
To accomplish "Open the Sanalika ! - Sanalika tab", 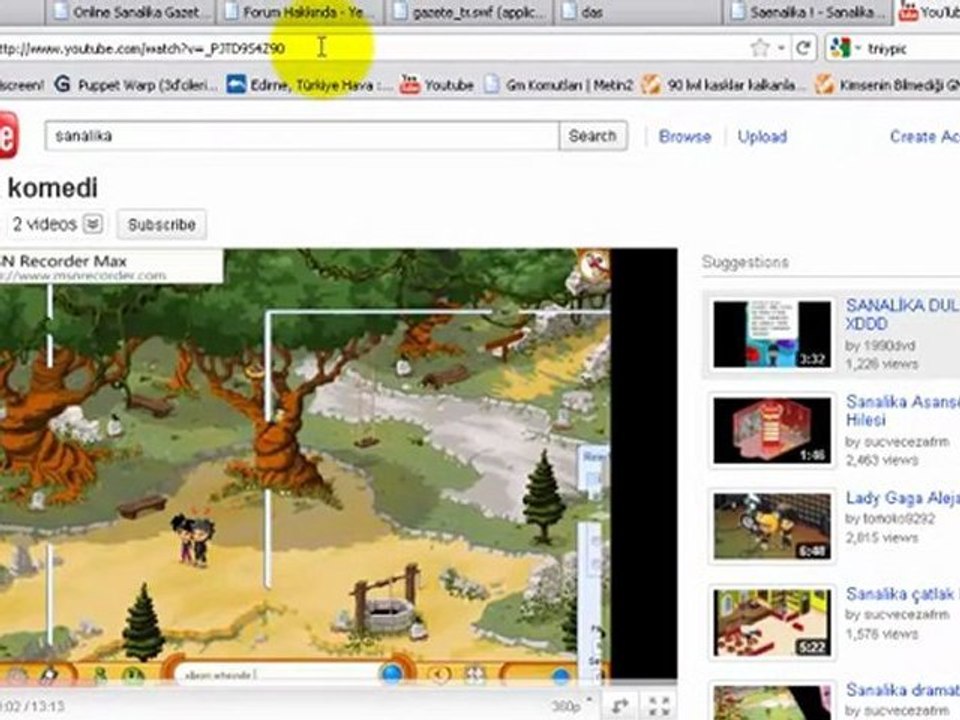I will (x=808, y=12).
